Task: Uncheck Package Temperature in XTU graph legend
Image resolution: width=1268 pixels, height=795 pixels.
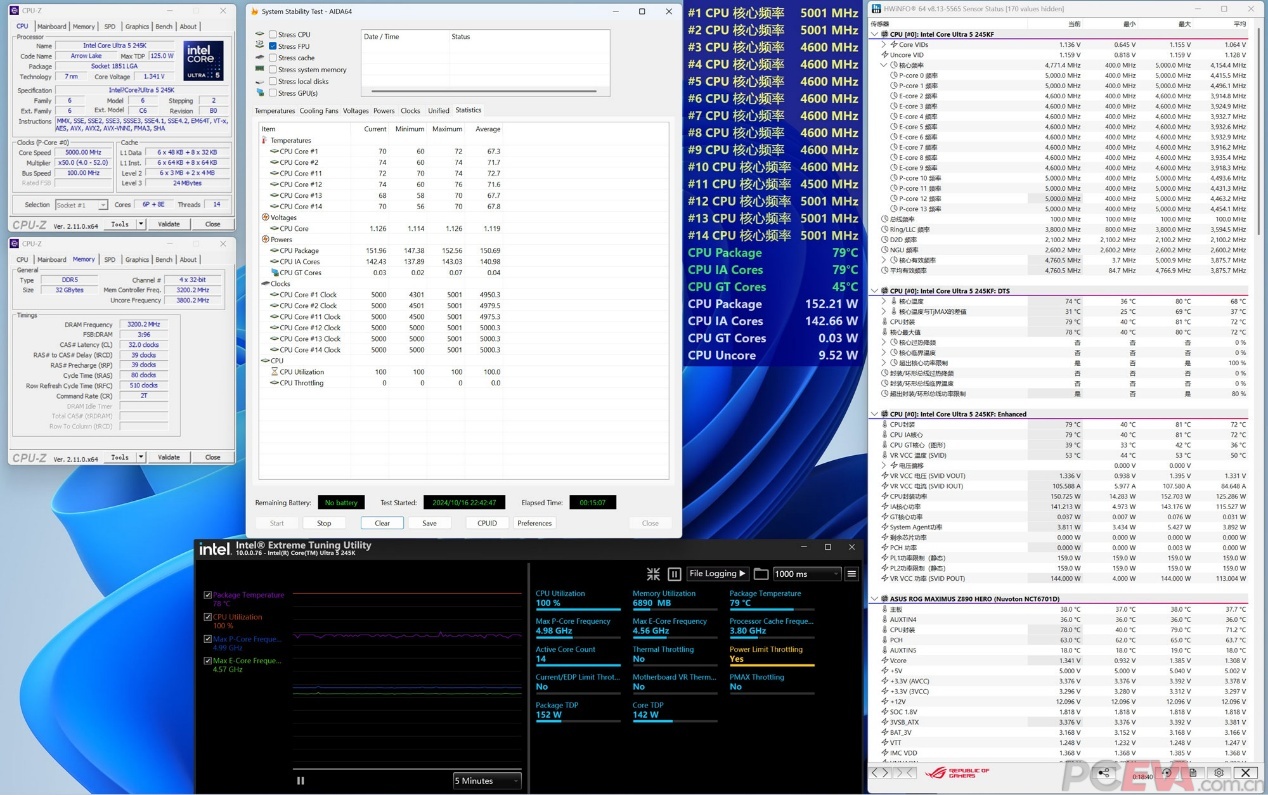Action: coord(208,595)
